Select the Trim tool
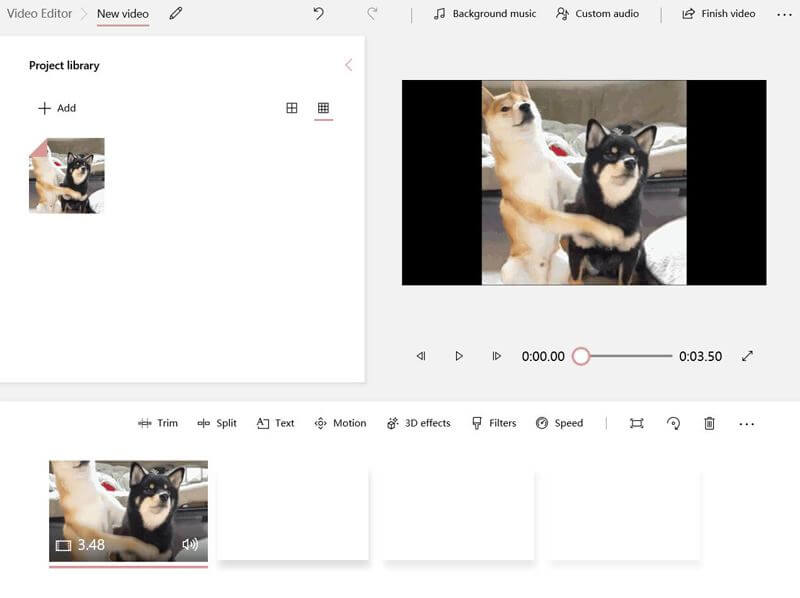Screen dimensions: 800x598 [158, 423]
